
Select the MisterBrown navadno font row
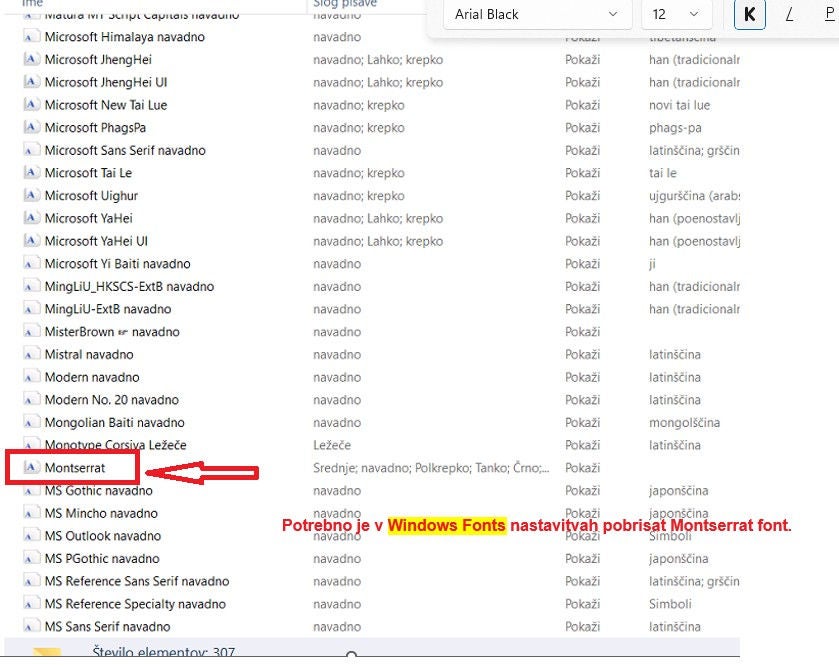pyautogui.click(x=112, y=332)
